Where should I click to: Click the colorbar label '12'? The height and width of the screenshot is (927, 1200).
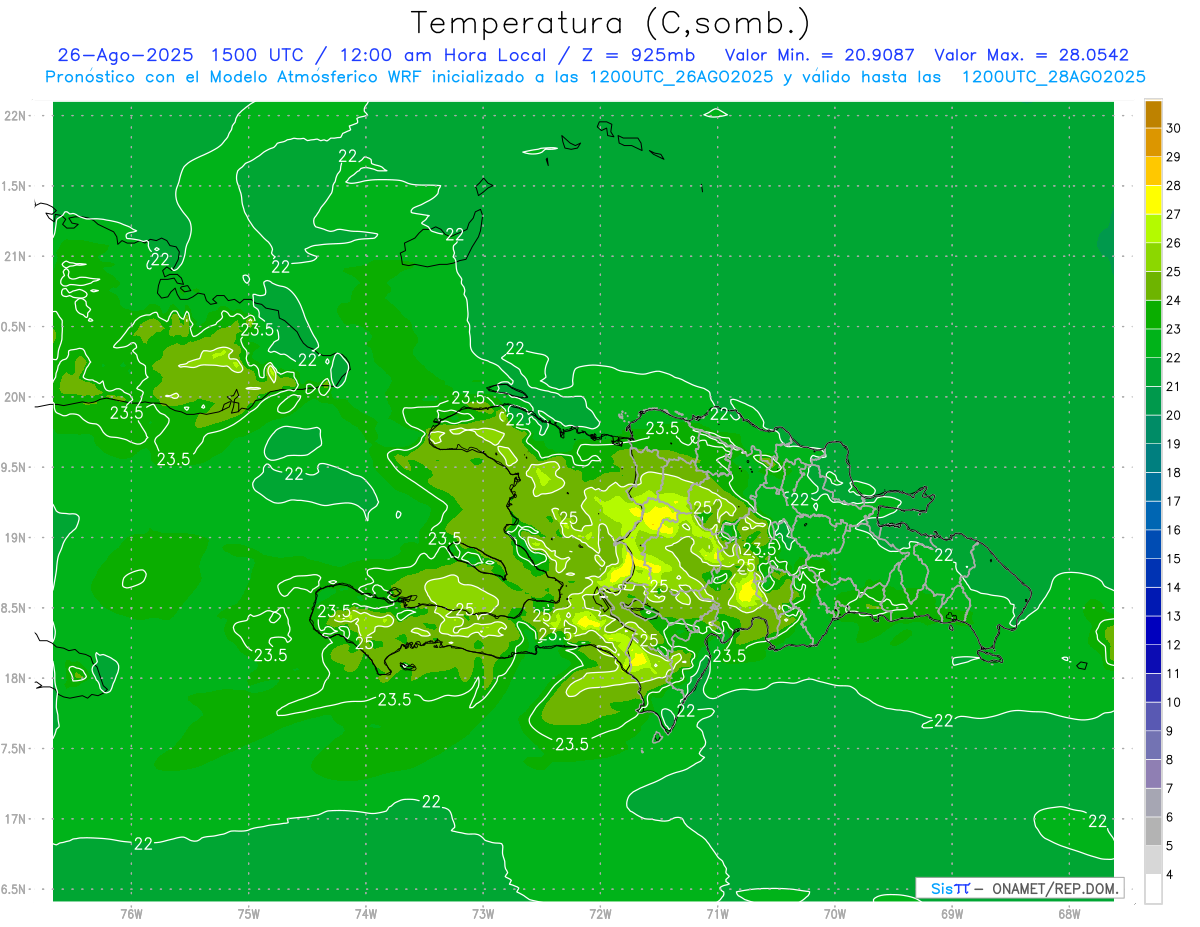tap(1174, 645)
